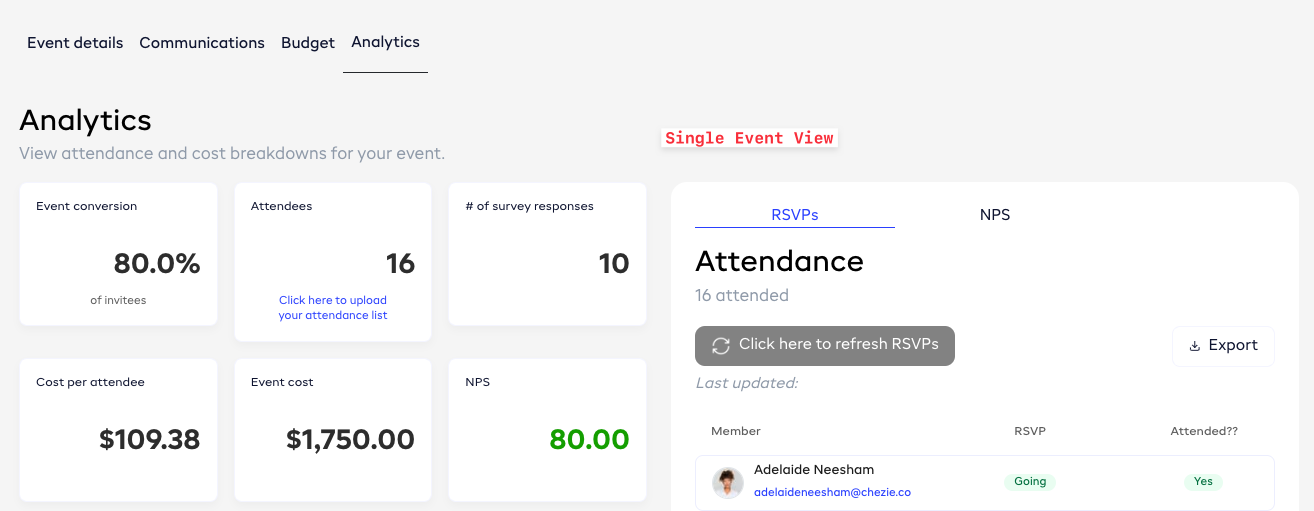Viewport: 1314px width, 511px height.
Task: Show the NPS tab in attendance panel
Action: click(995, 215)
